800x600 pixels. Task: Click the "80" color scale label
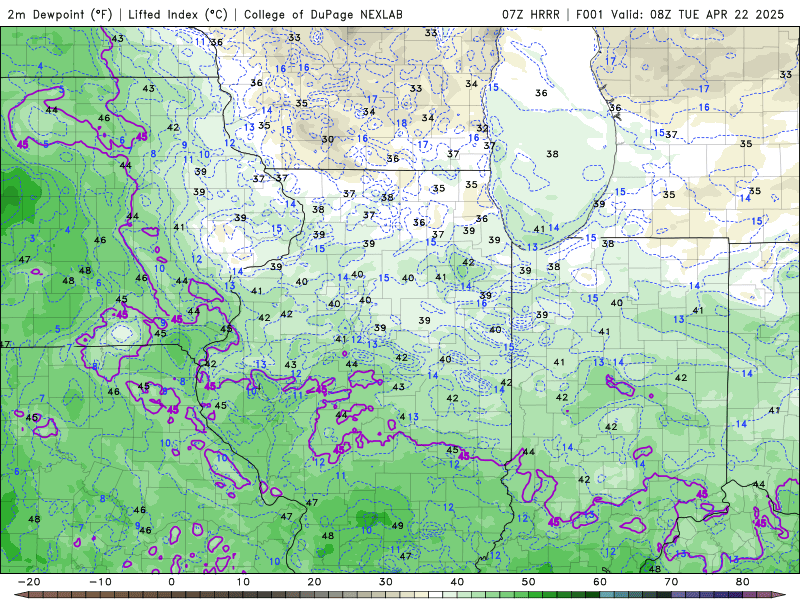(x=743, y=582)
